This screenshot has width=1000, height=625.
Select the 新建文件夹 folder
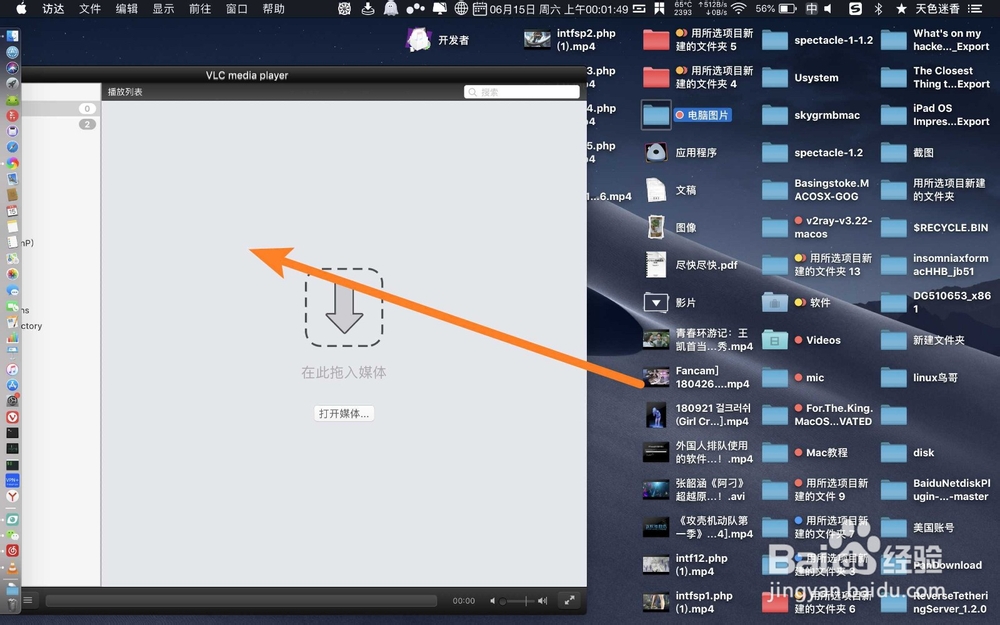[x=923, y=340]
